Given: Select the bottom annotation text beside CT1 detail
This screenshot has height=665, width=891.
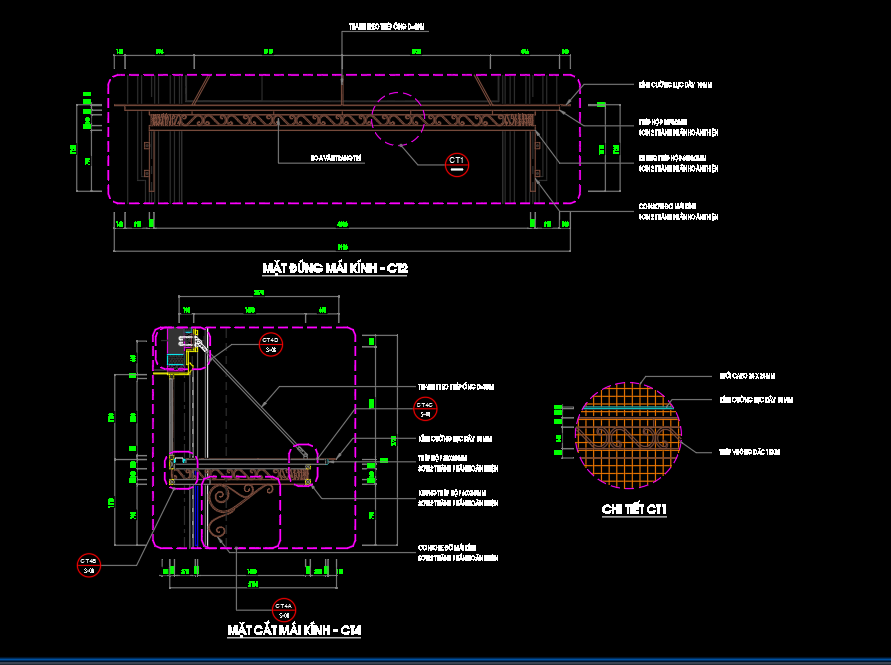Looking at the screenshot, I should click(749, 452).
